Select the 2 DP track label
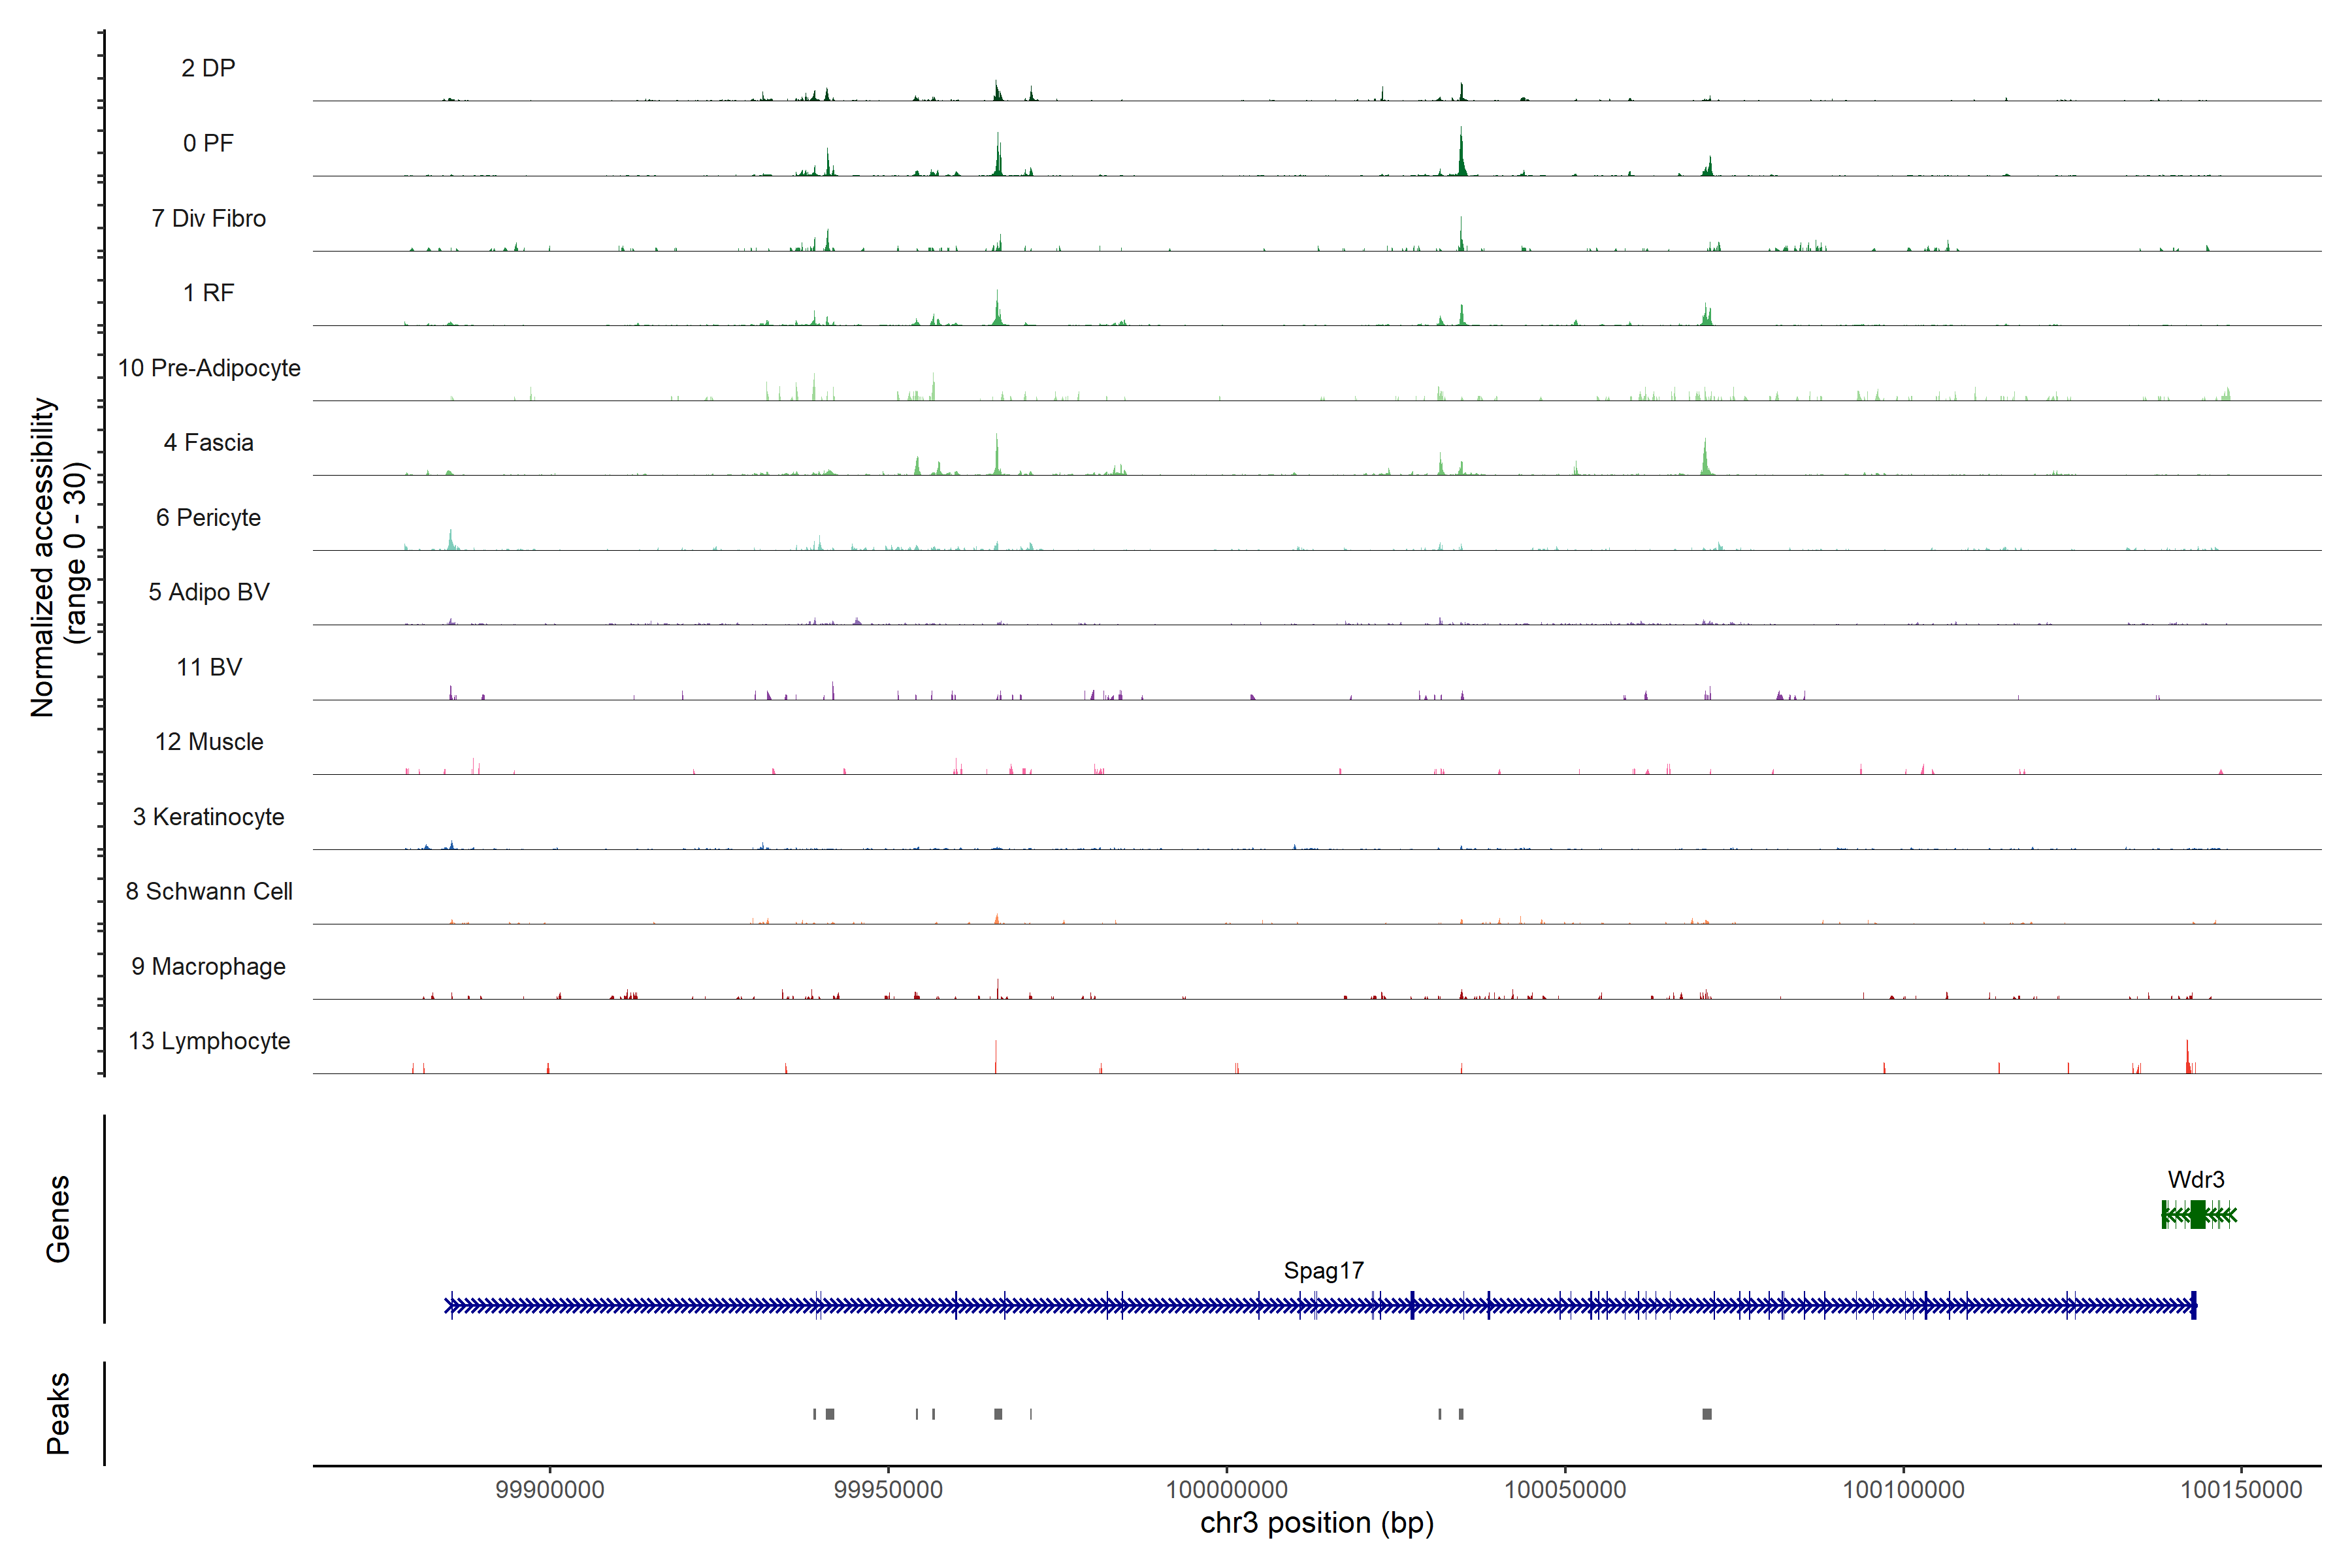2352x1568 pixels. (208, 68)
